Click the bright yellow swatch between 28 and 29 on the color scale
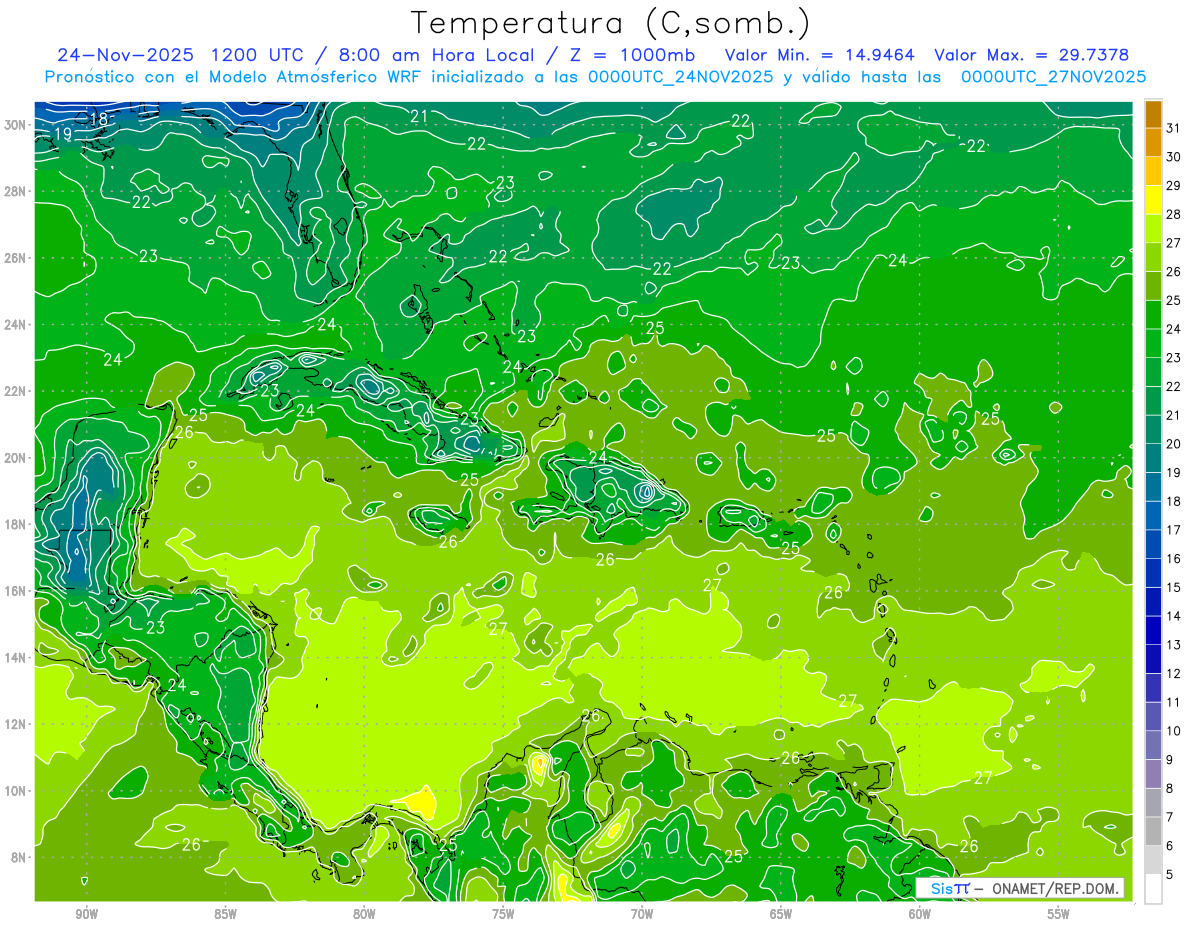The height and width of the screenshot is (927, 1200). pyautogui.click(x=1153, y=200)
